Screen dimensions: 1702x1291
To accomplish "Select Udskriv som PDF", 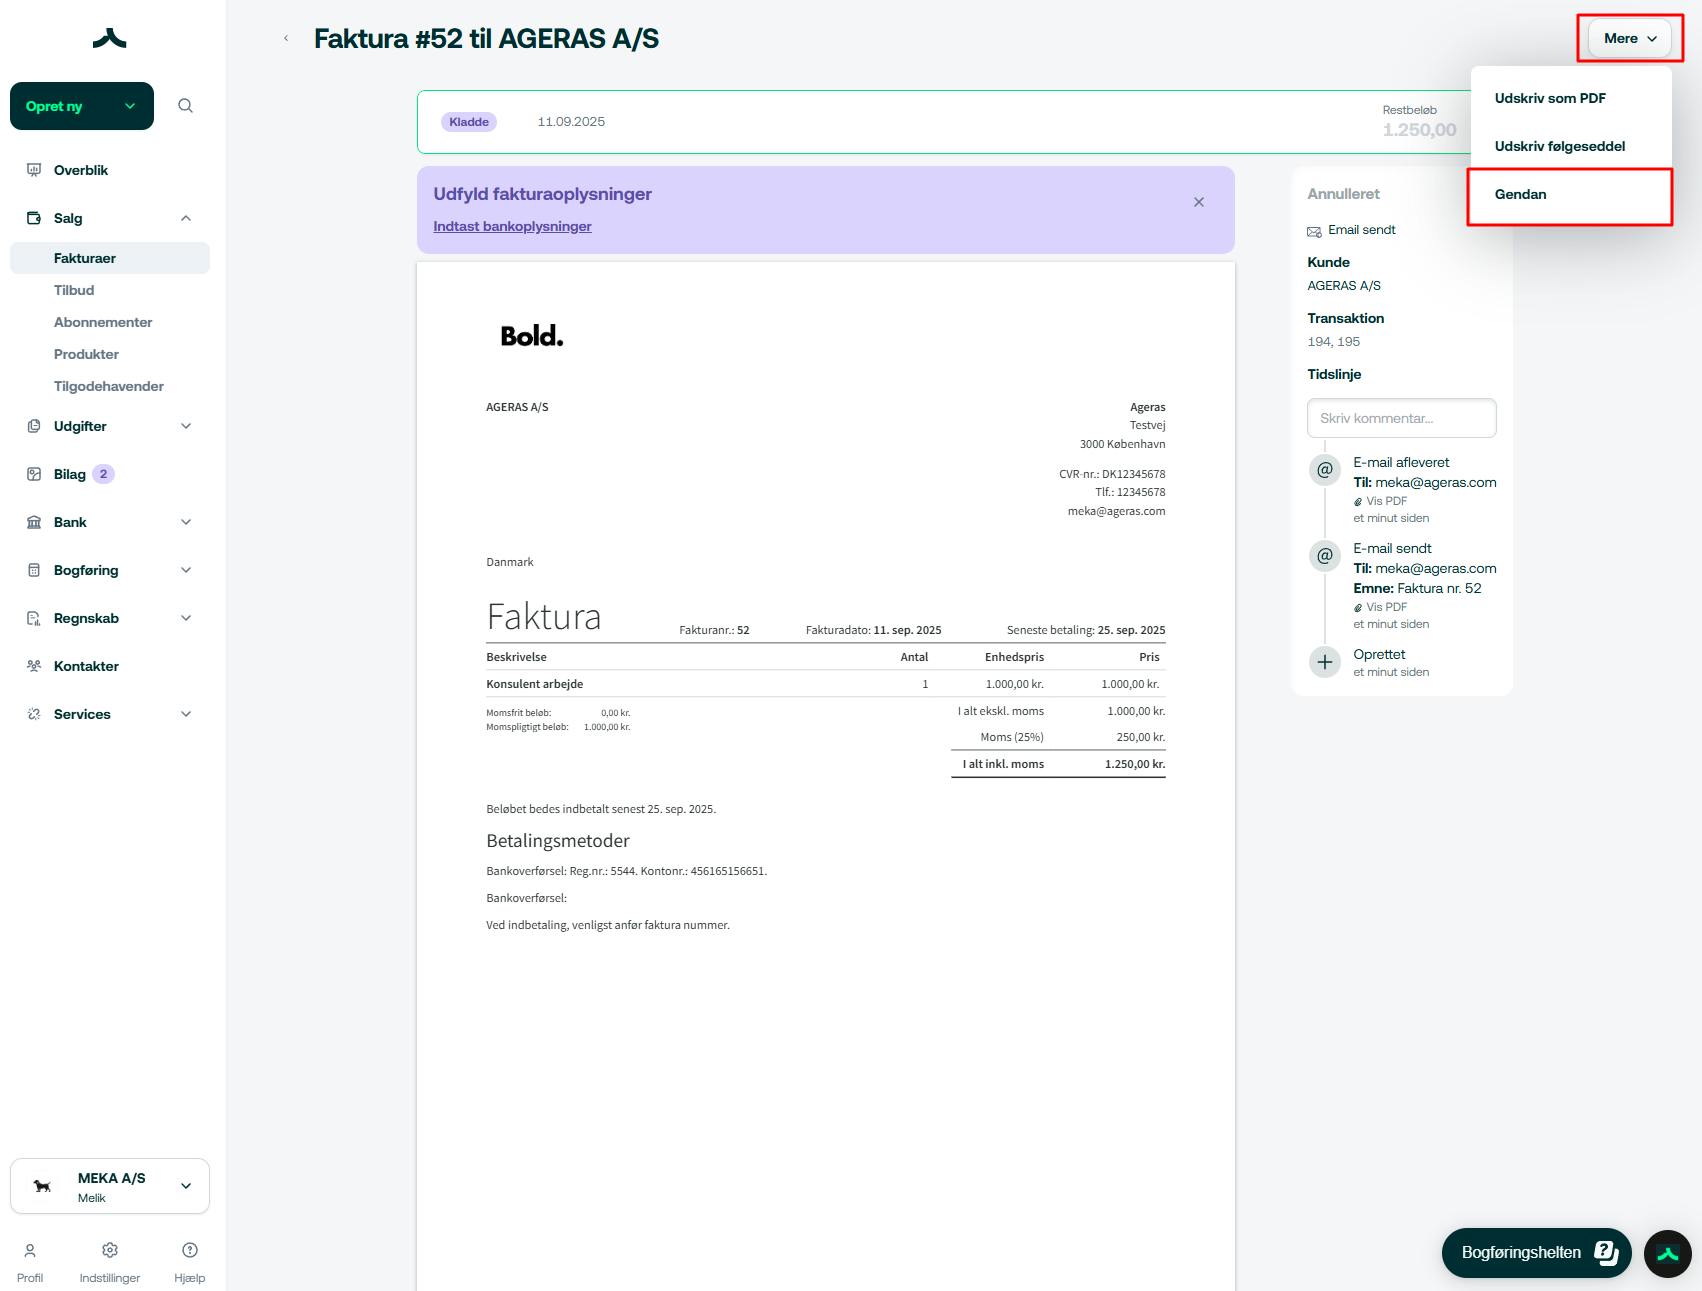I will coord(1570,98).
